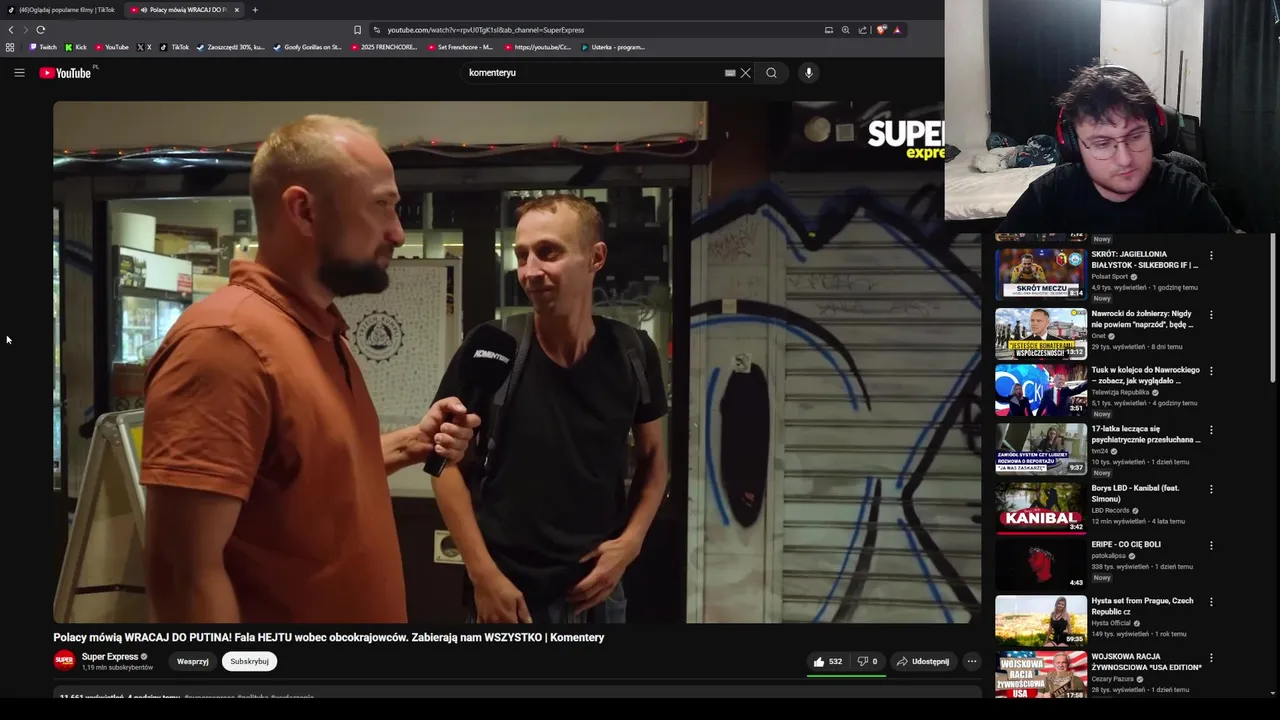This screenshot has width=1280, height=720.
Task: Bookmark this page with the bookmark icon
Action: point(357,30)
